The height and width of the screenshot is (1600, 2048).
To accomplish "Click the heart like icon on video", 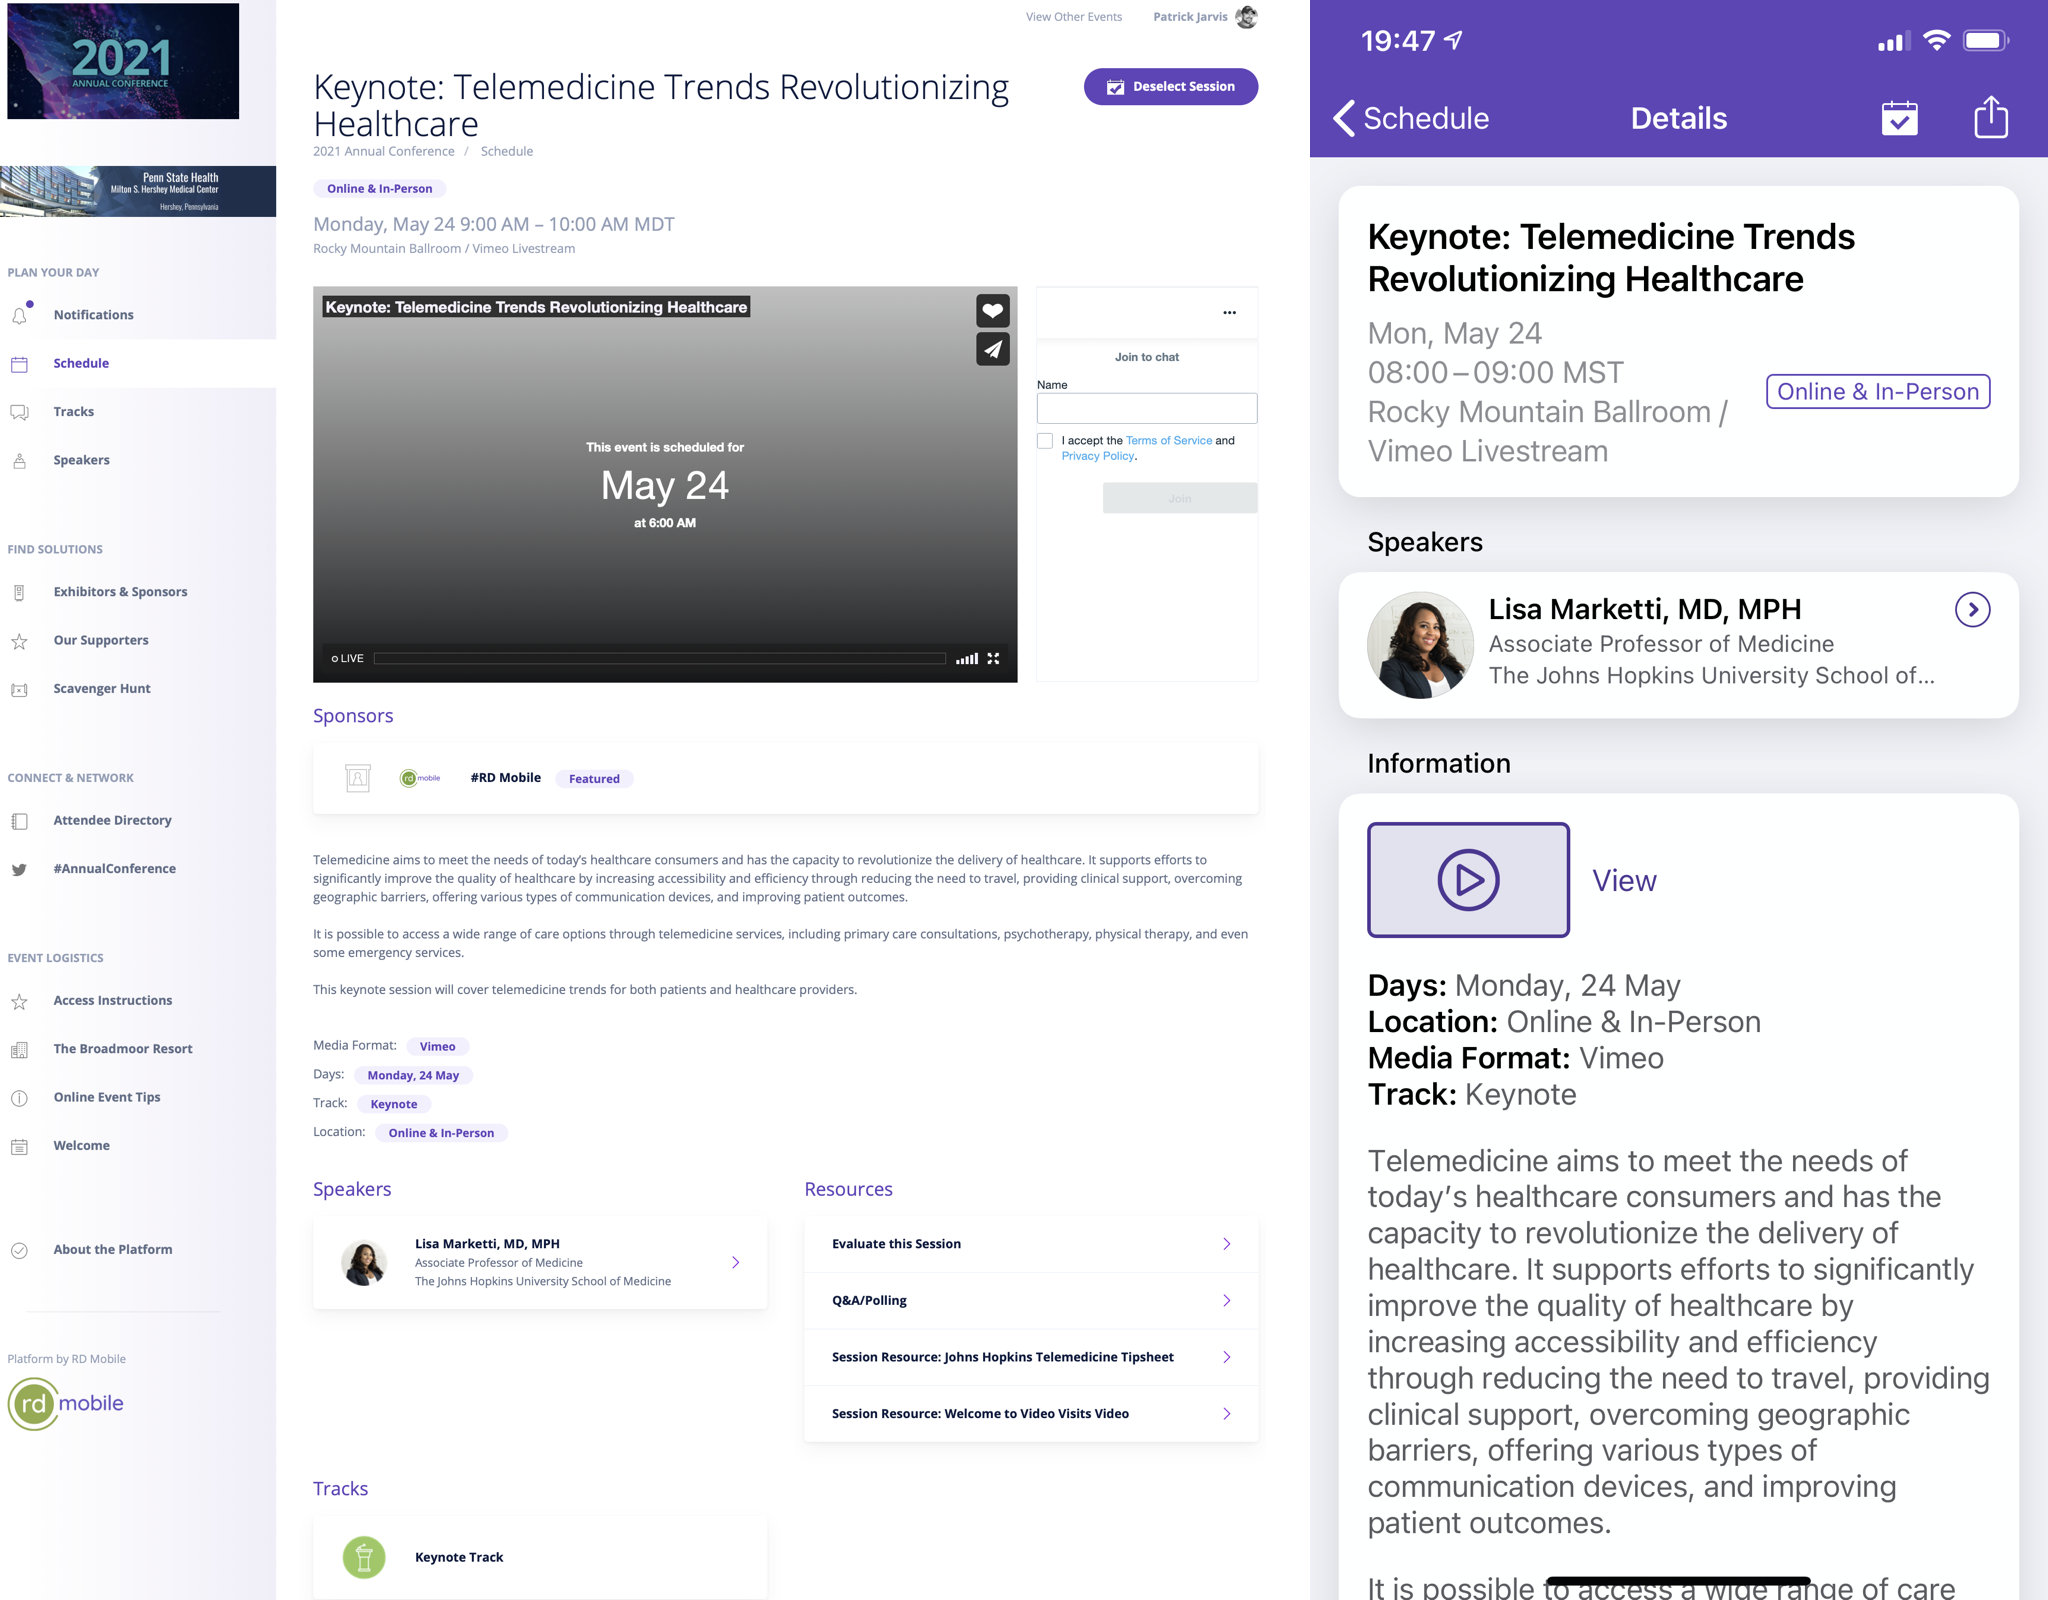I will click(x=992, y=311).
